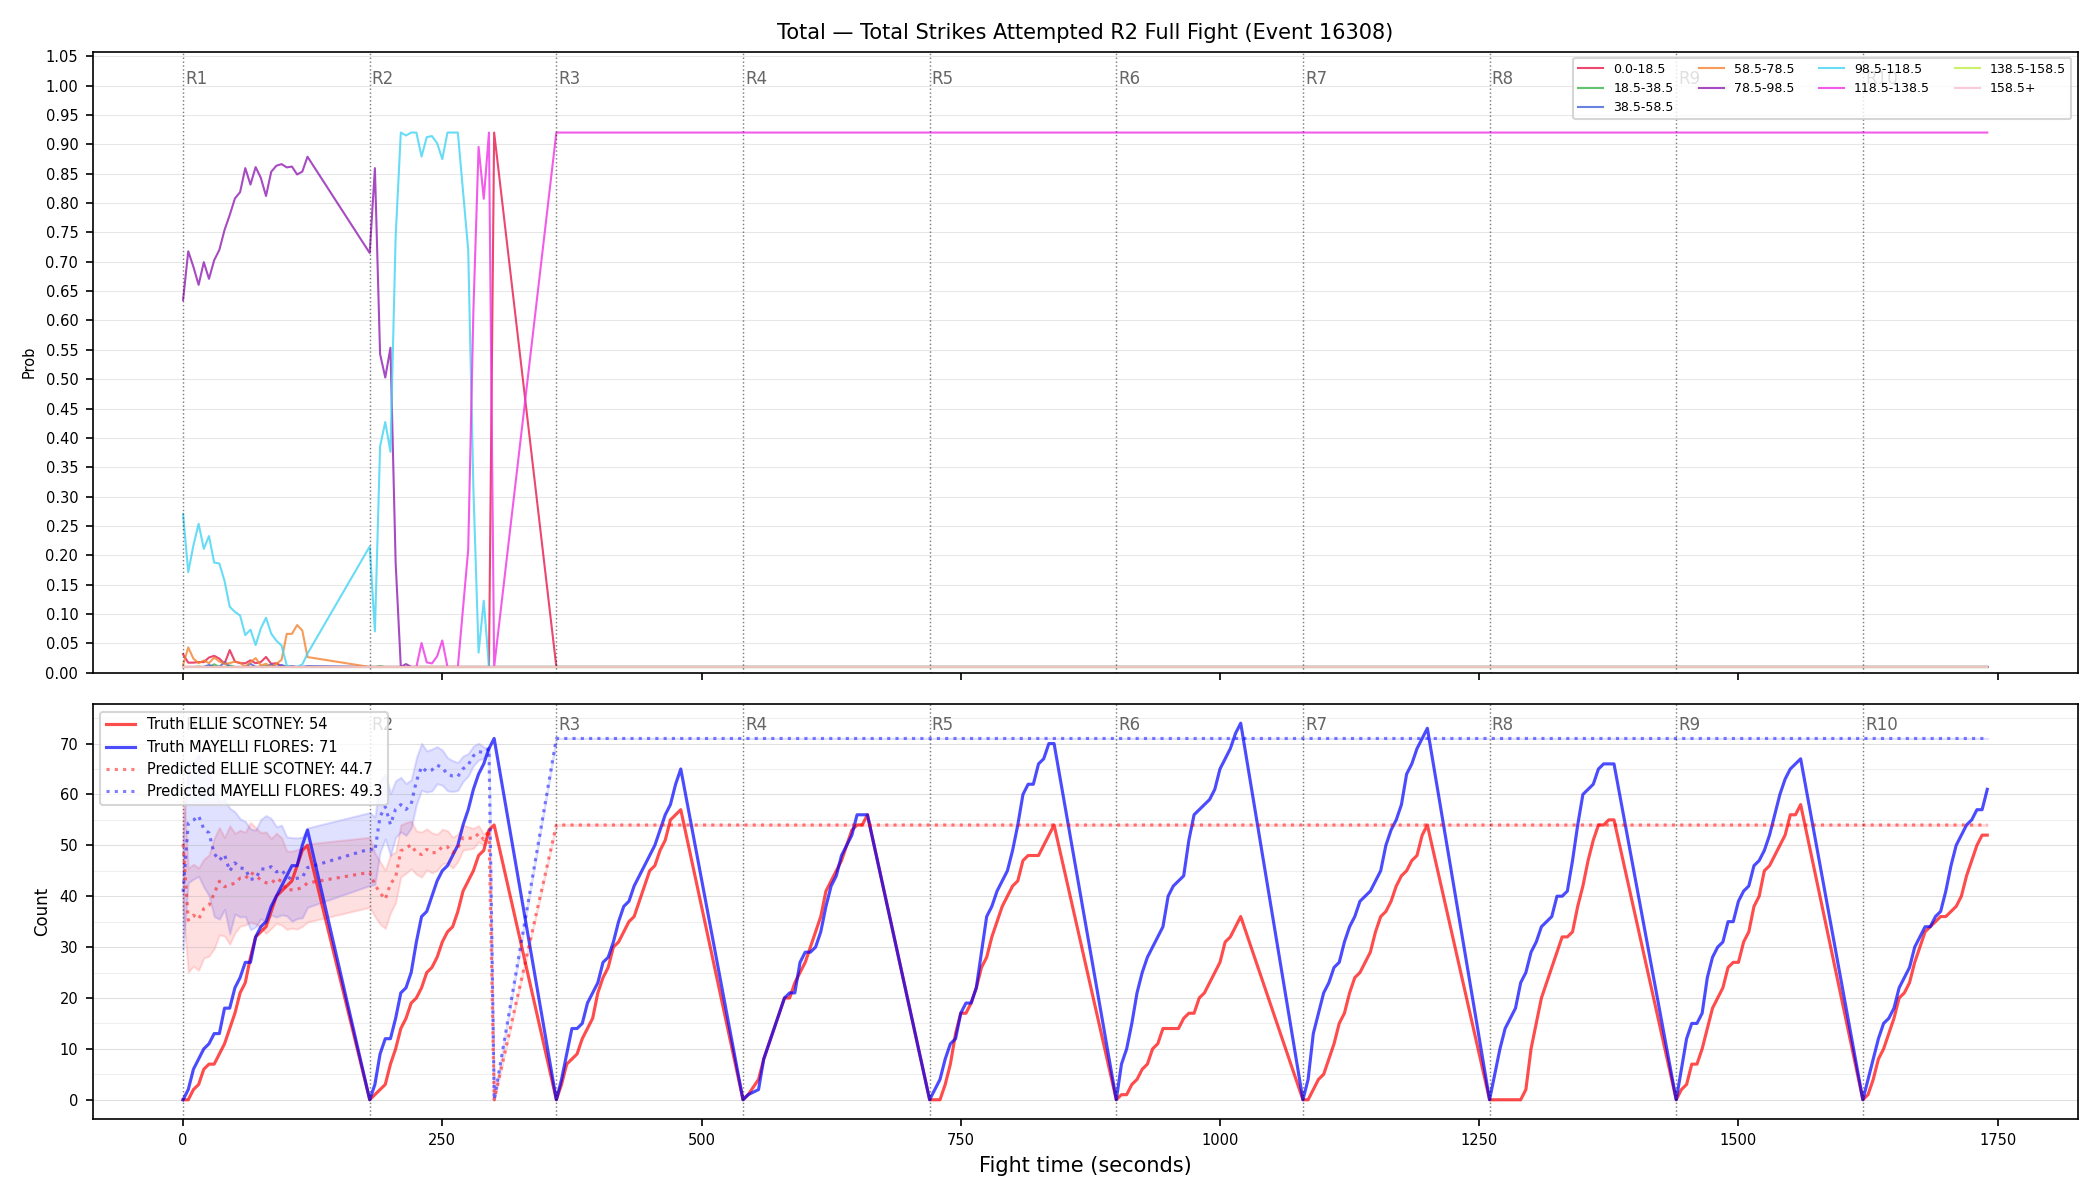The height and width of the screenshot is (1200, 2100).
Task: Click the Count y-axis label
Action: (x=41, y=912)
